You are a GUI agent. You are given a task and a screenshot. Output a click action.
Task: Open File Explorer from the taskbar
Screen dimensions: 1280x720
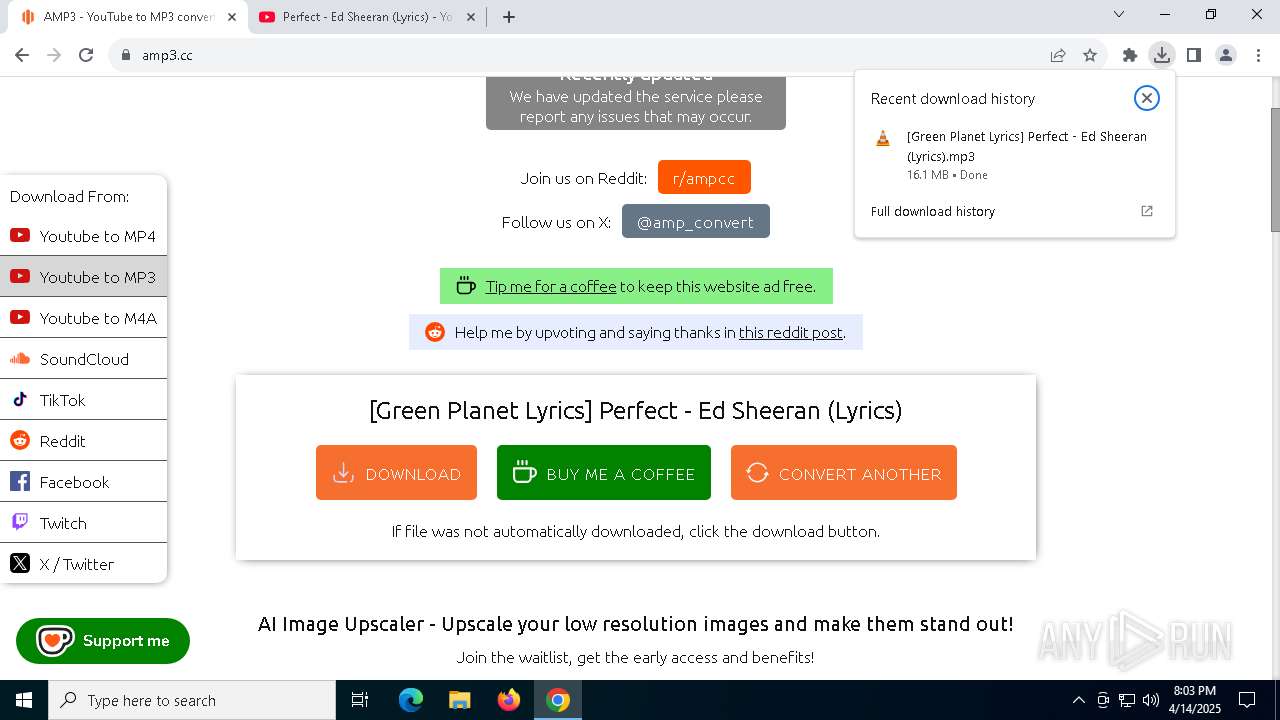point(459,700)
